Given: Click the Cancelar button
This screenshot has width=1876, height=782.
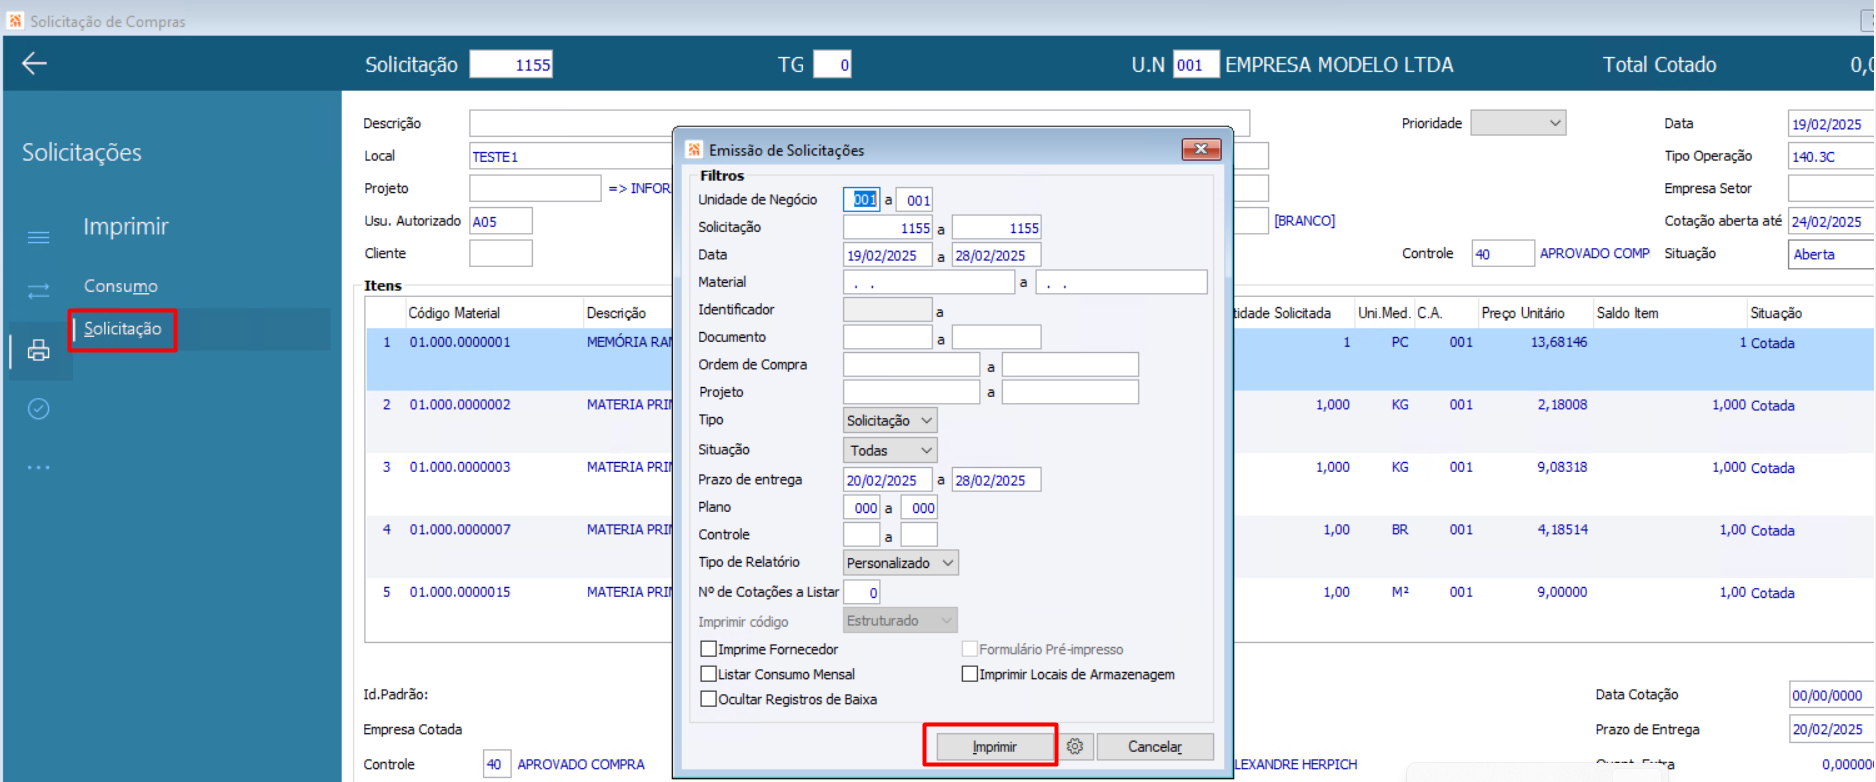Looking at the screenshot, I should [1155, 747].
